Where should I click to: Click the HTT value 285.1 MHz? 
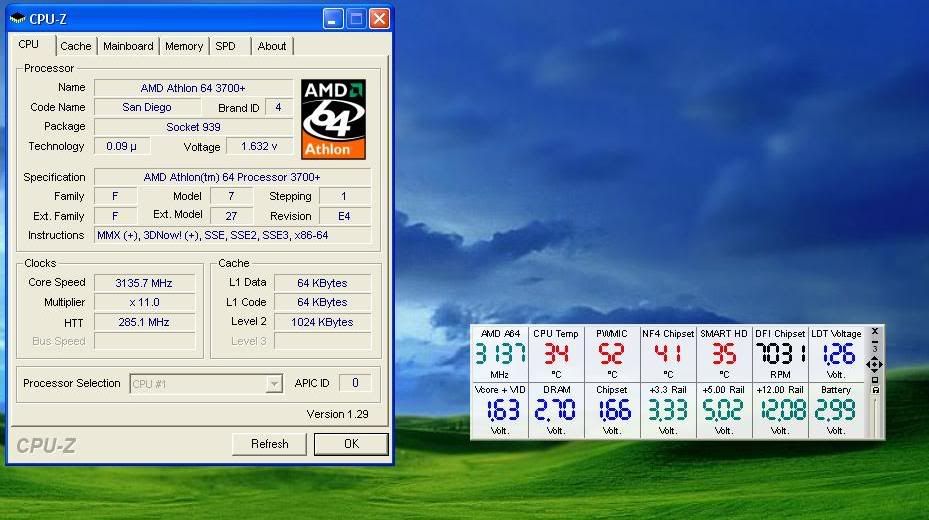(144, 322)
